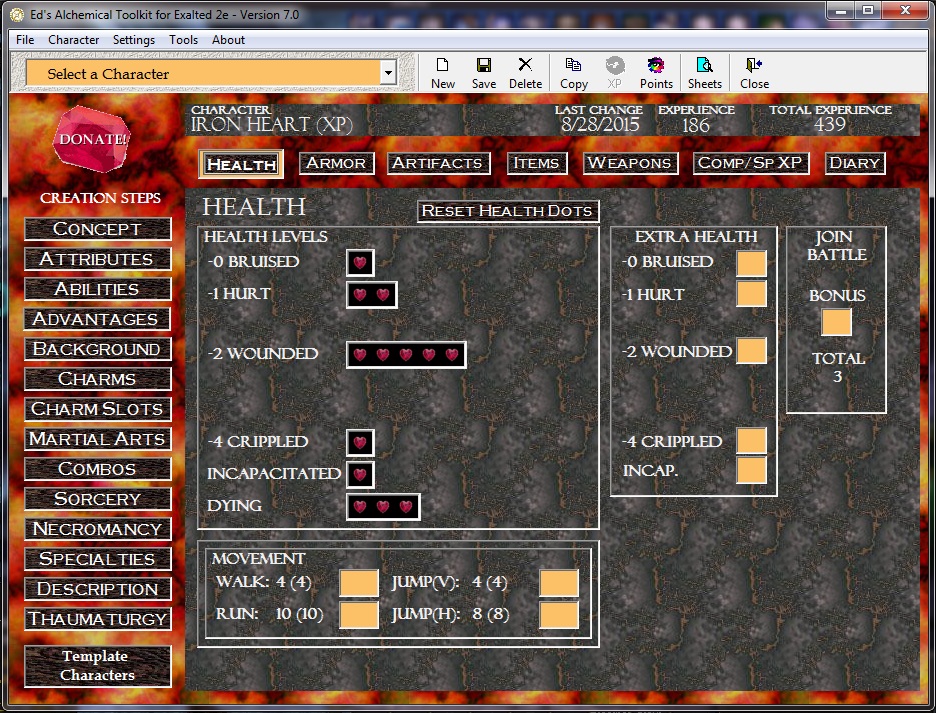Toggle first heart in -2 Wounded row

pos(360,355)
